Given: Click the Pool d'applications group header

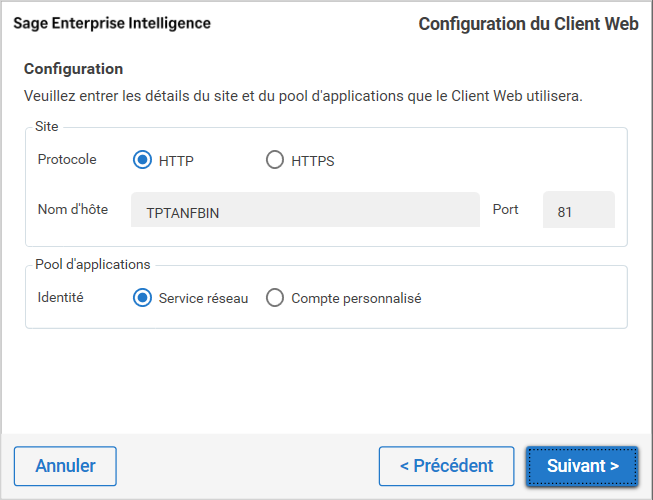Looking at the screenshot, I should point(92,265).
